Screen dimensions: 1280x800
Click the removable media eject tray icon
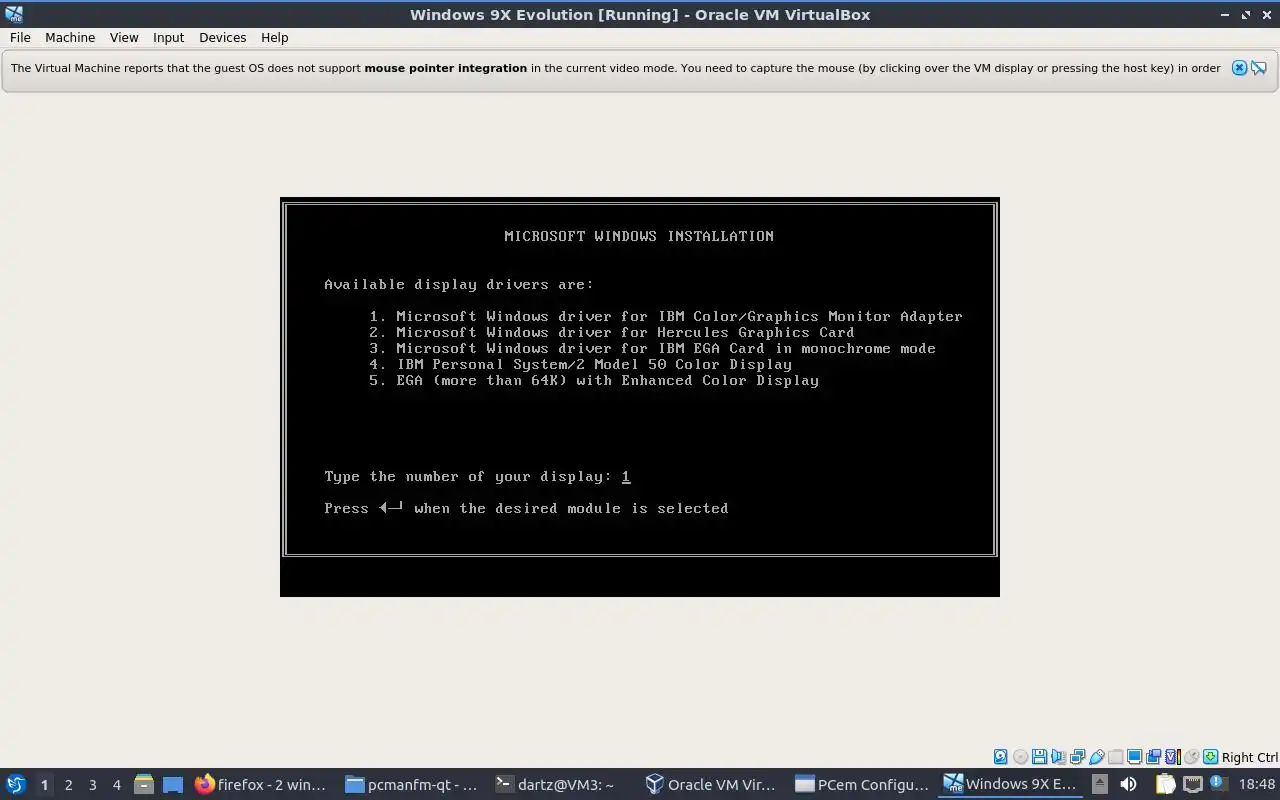[x=1099, y=784]
